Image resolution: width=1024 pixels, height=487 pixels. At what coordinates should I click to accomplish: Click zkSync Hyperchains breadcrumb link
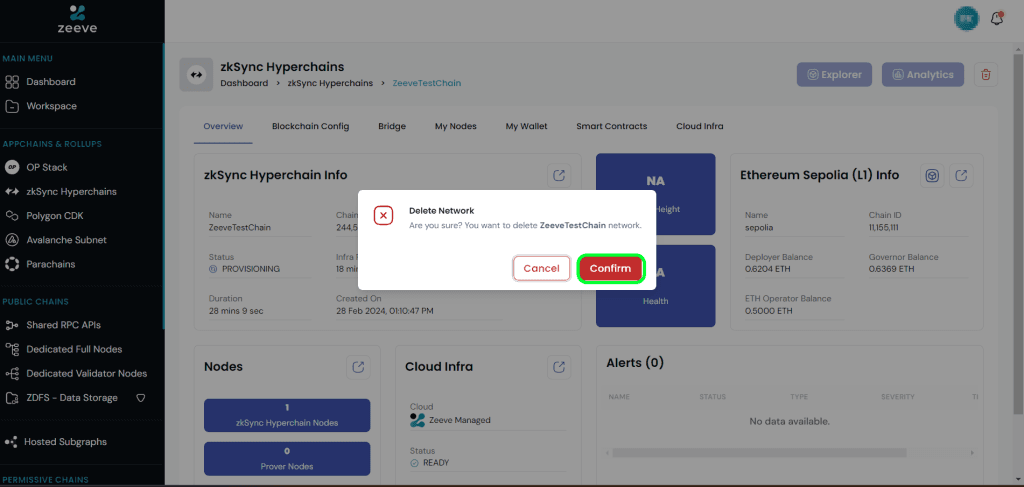point(330,84)
